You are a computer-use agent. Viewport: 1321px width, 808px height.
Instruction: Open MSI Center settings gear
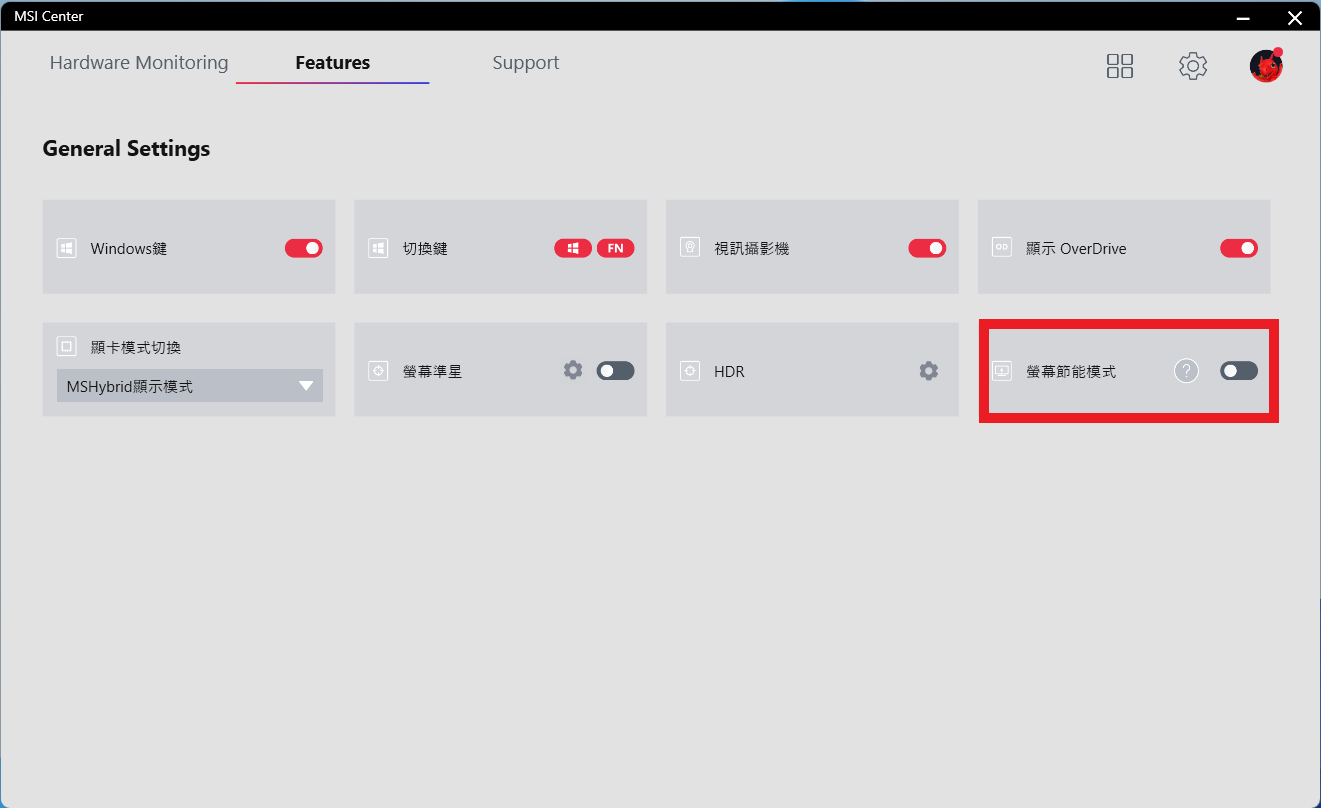click(x=1192, y=66)
